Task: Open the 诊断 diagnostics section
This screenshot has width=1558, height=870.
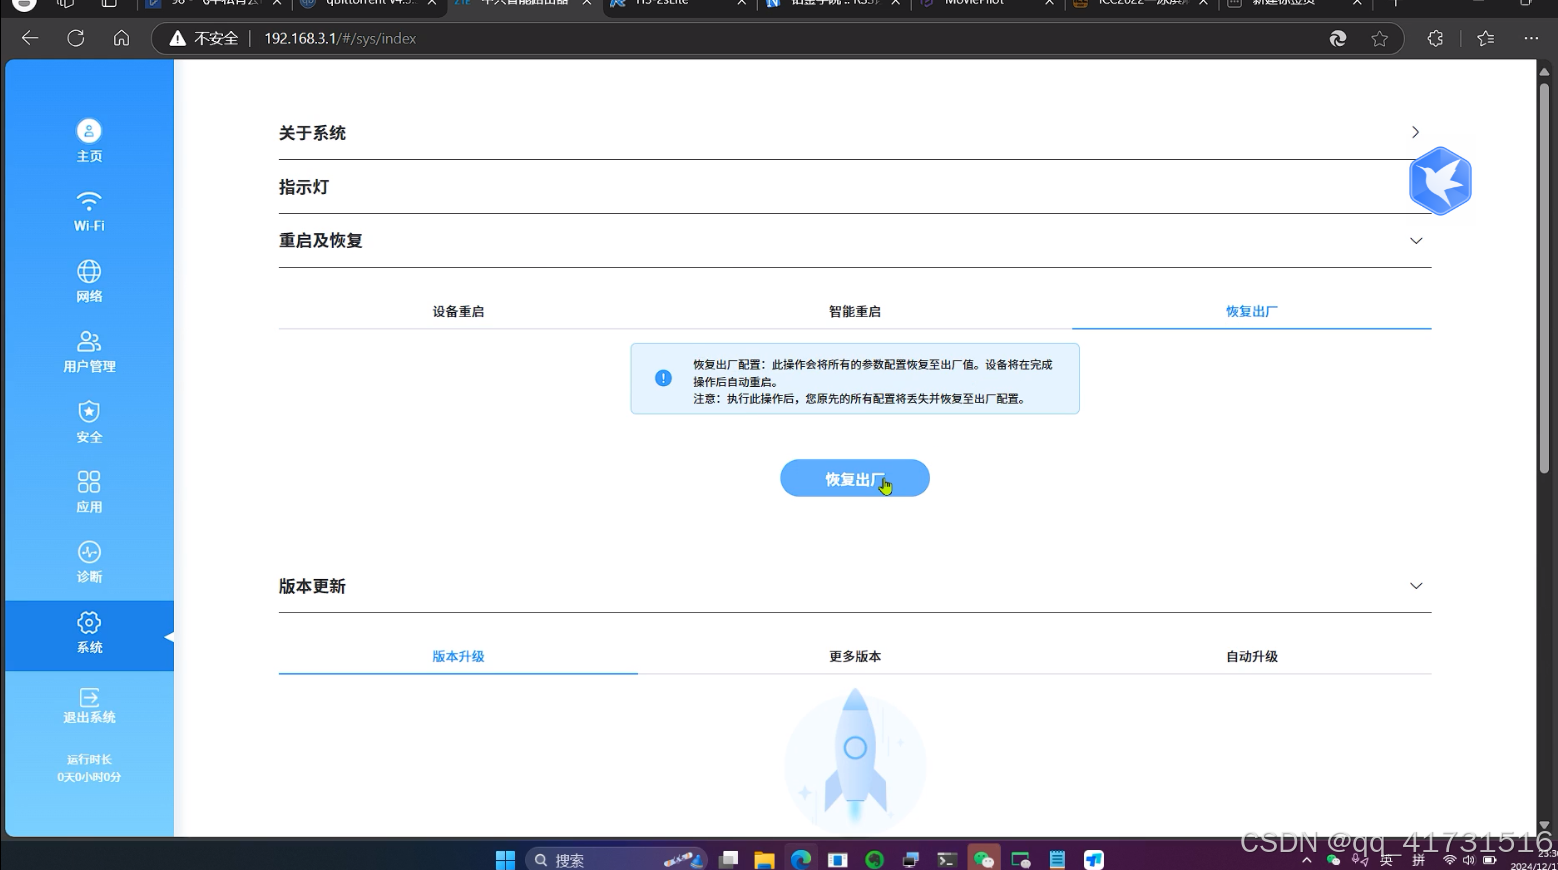Action: tap(89, 552)
